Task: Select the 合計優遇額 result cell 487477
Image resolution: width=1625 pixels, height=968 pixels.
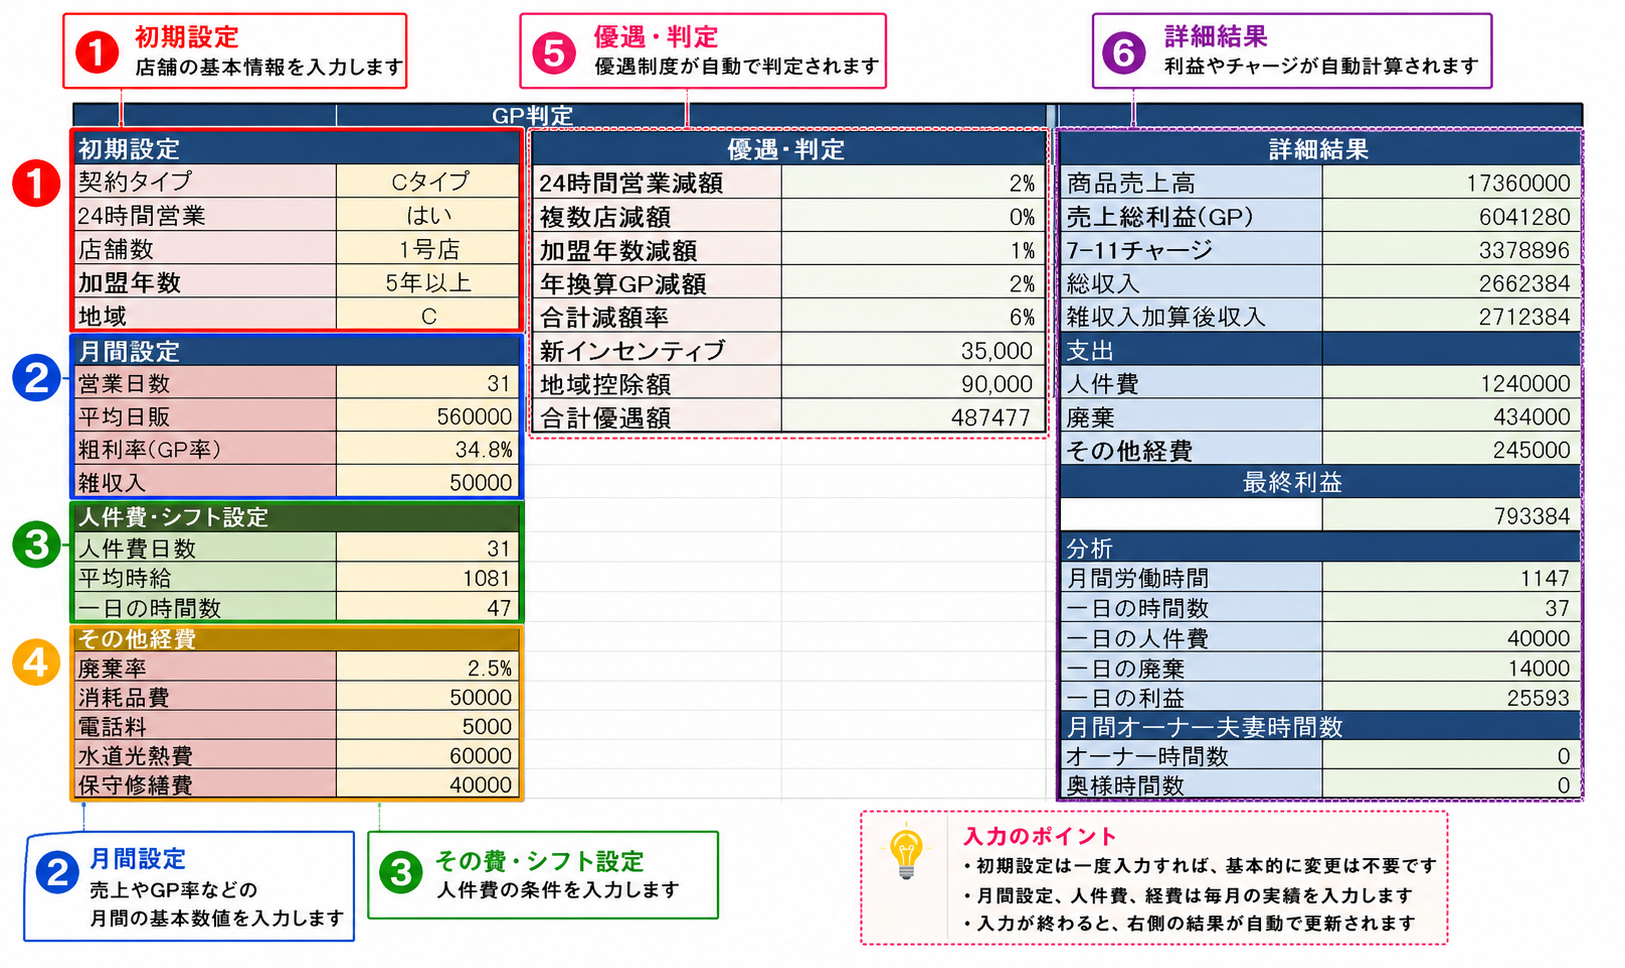Action: coord(913,417)
